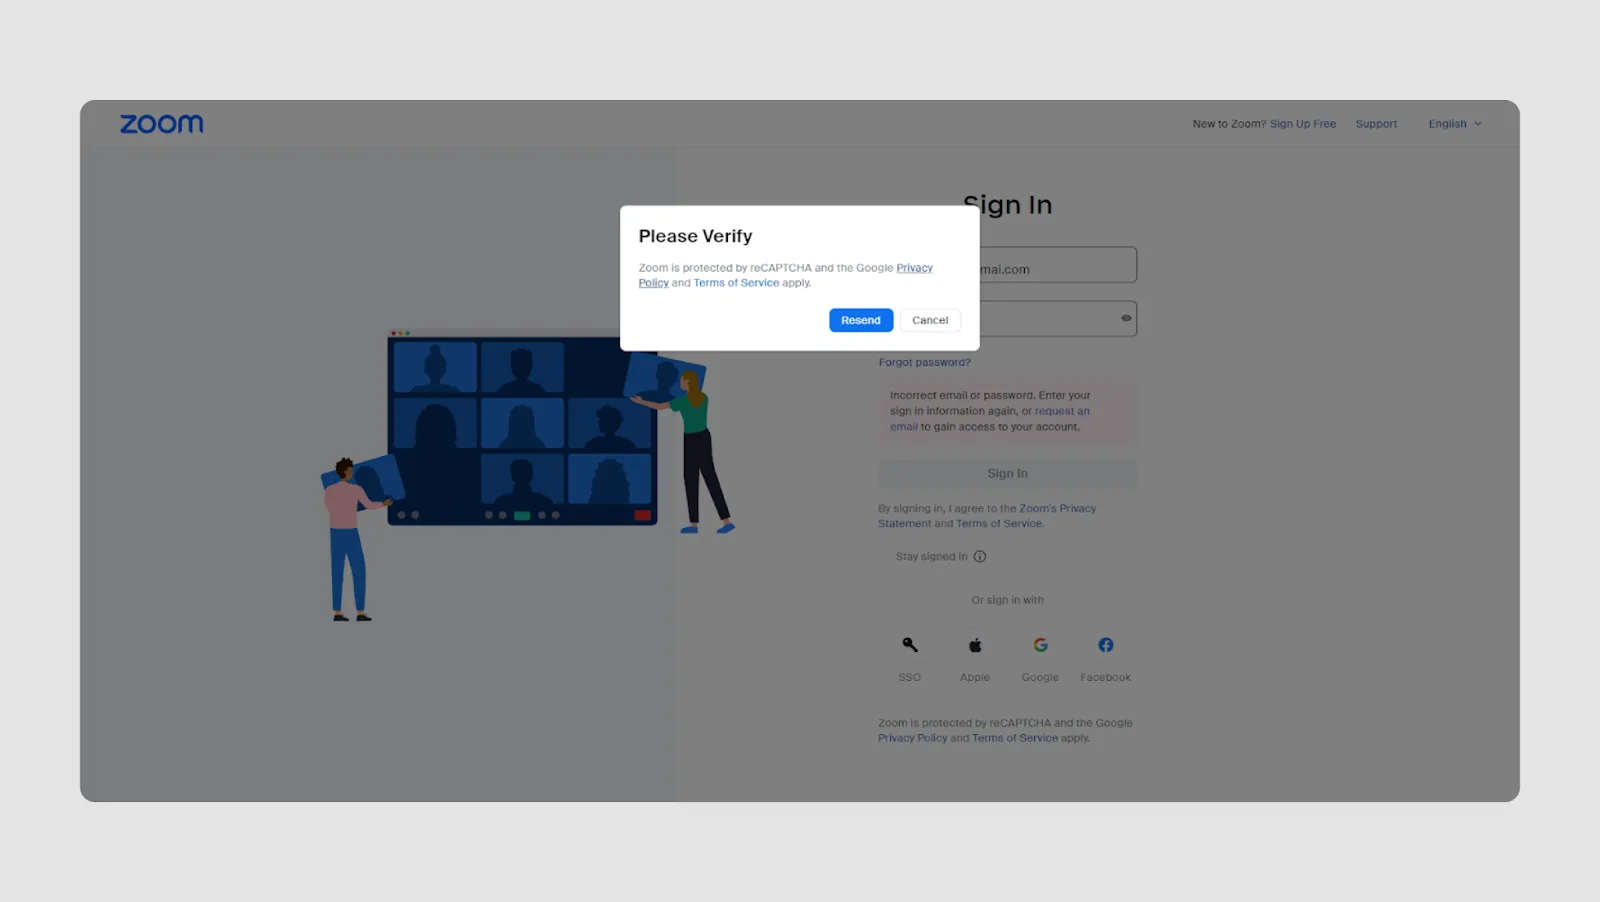Image resolution: width=1600 pixels, height=902 pixels.
Task: Open the footer Terms of Service link
Action: tap(1015, 738)
